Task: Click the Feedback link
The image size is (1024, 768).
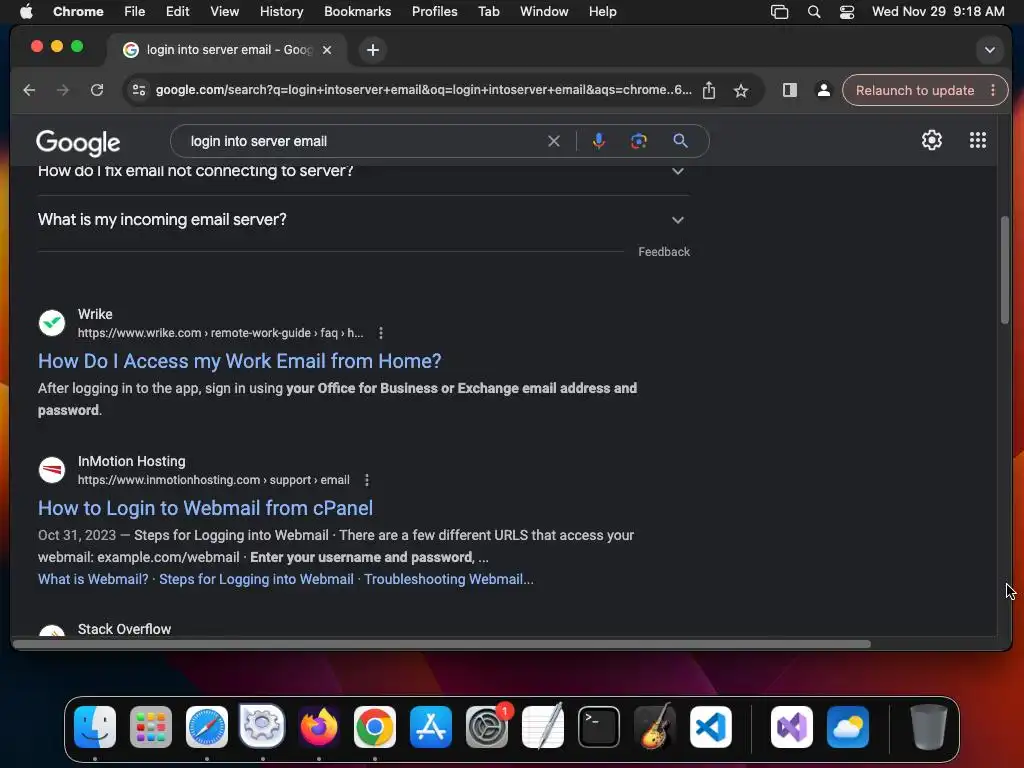Action: pyautogui.click(x=664, y=252)
